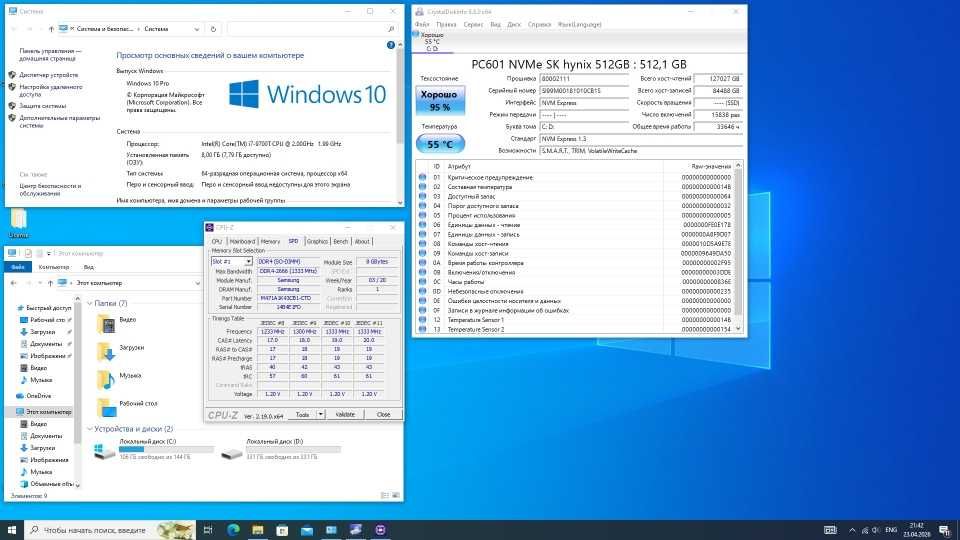Collapse the Устройства и диски group
Screen dimensions: 960x540
(90, 429)
